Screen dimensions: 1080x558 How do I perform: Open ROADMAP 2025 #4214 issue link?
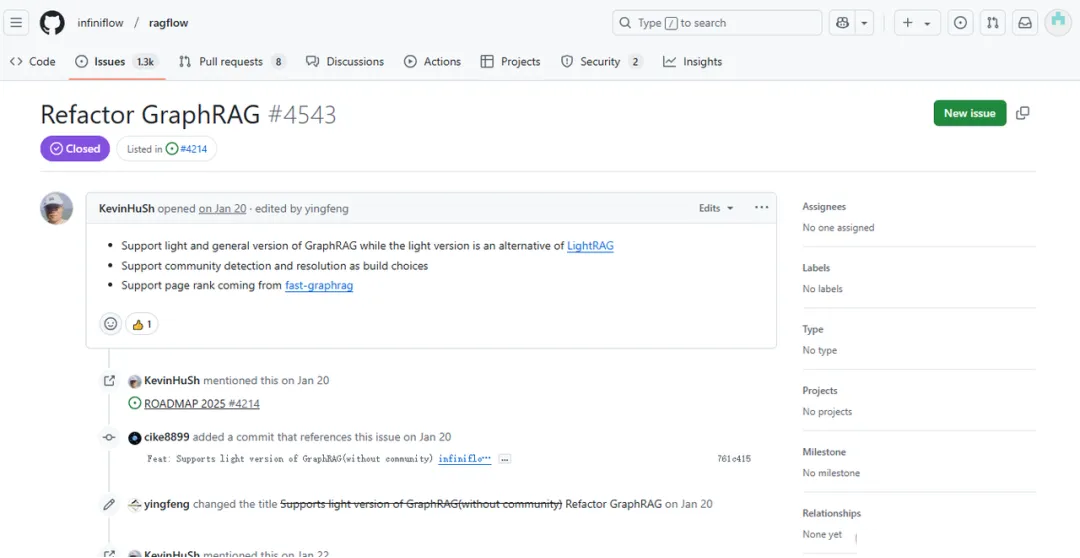[202, 404]
